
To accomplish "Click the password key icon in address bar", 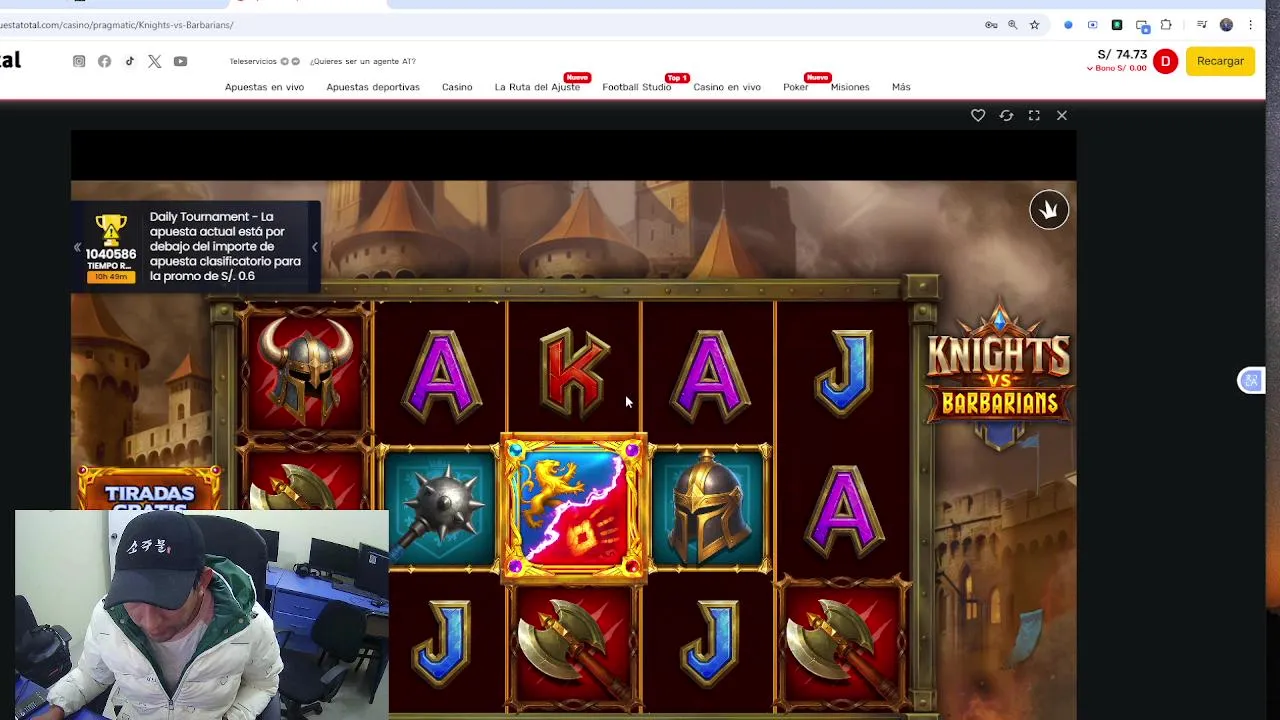I will click(991, 25).
